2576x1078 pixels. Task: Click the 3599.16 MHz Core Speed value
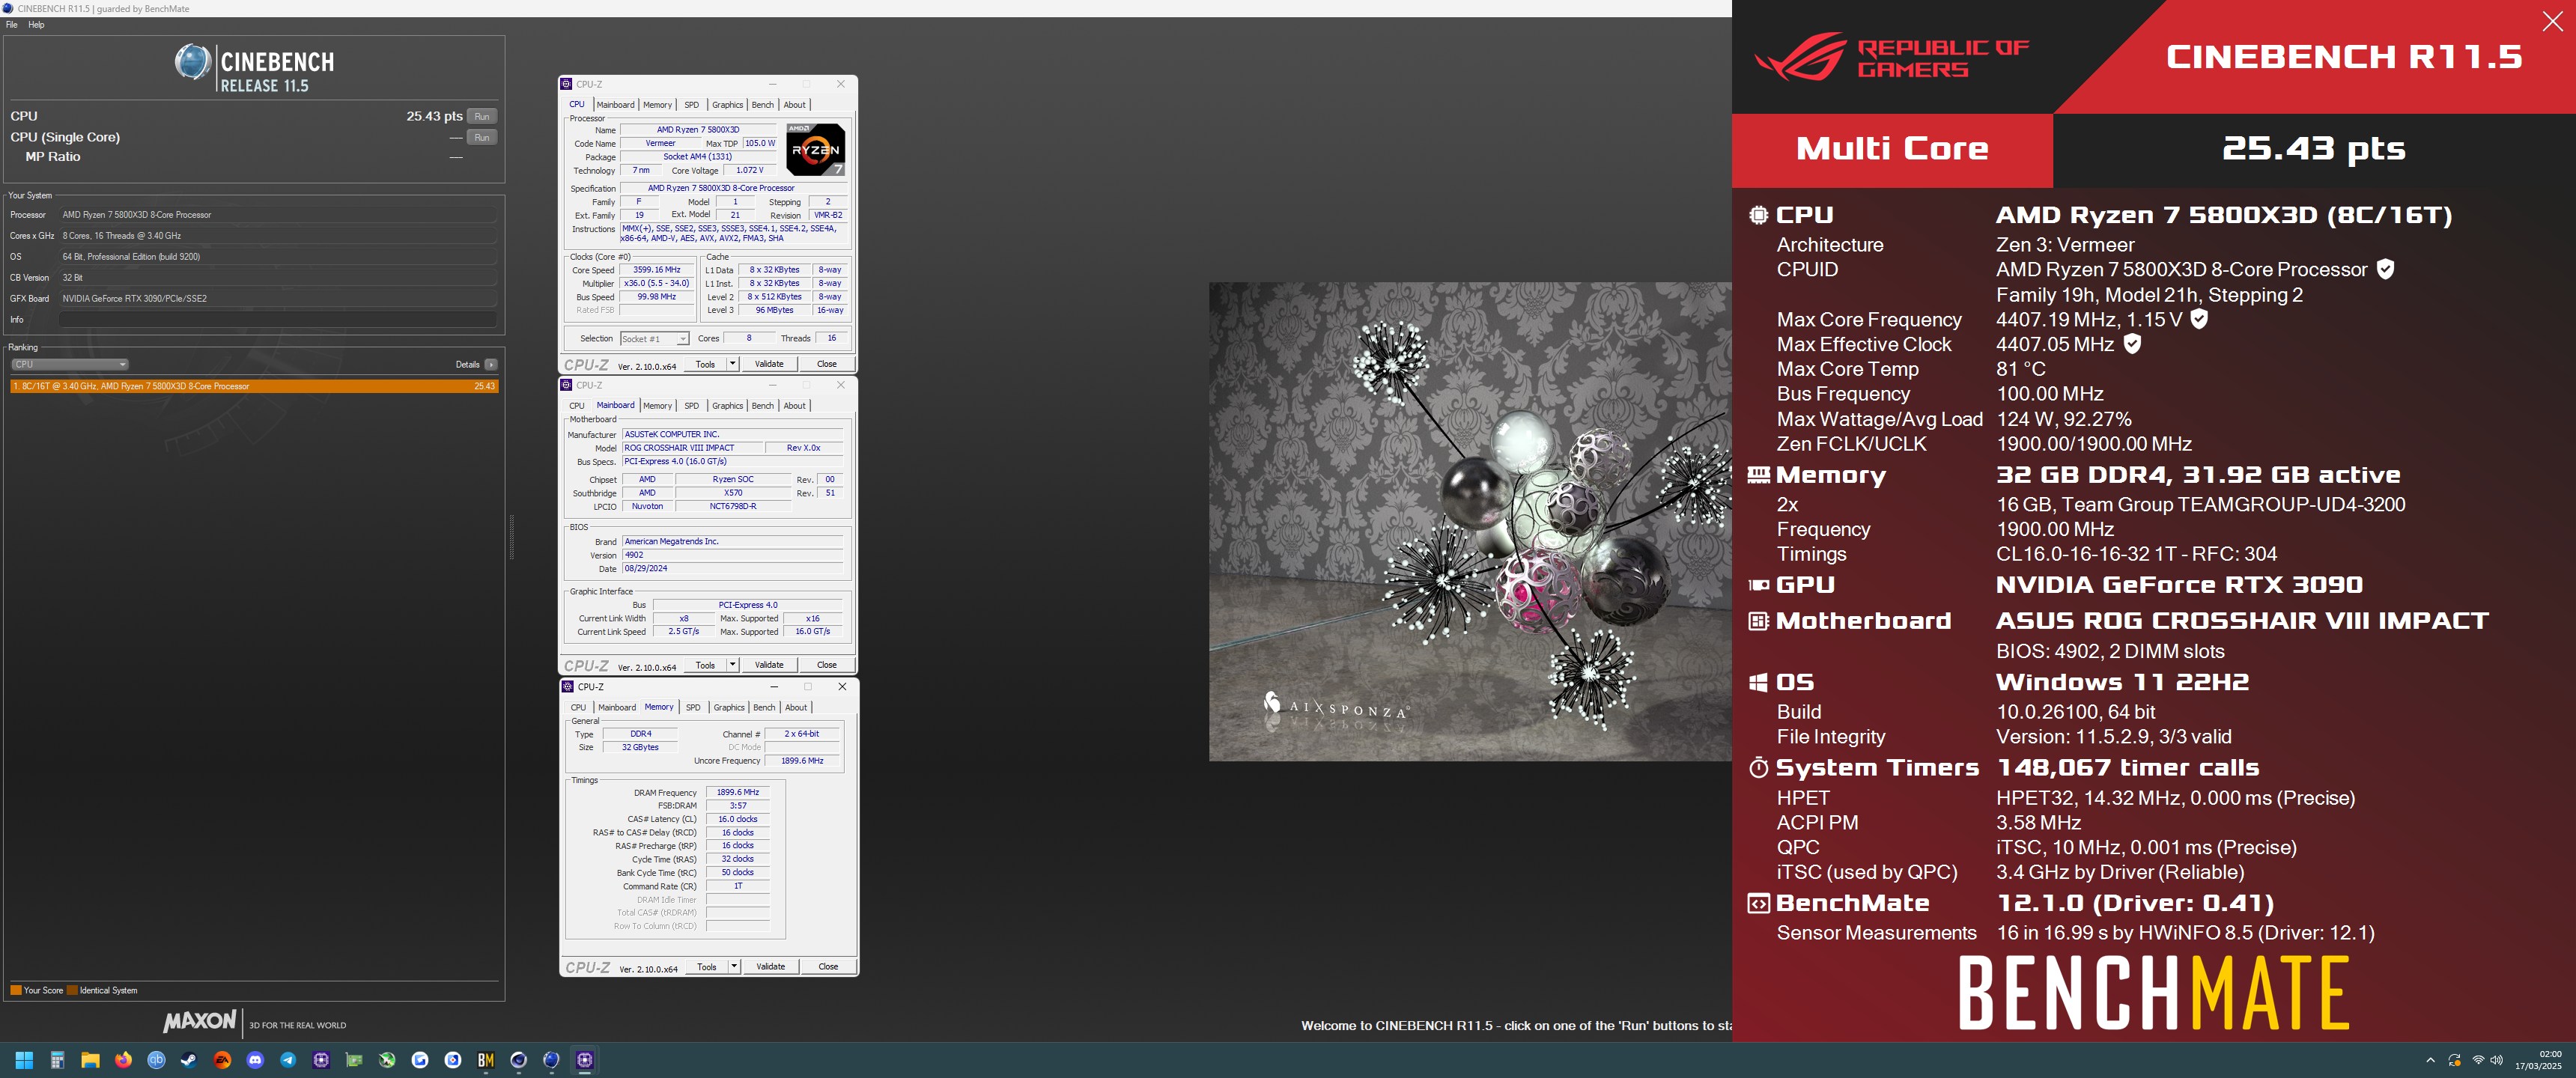click(656, 270)
